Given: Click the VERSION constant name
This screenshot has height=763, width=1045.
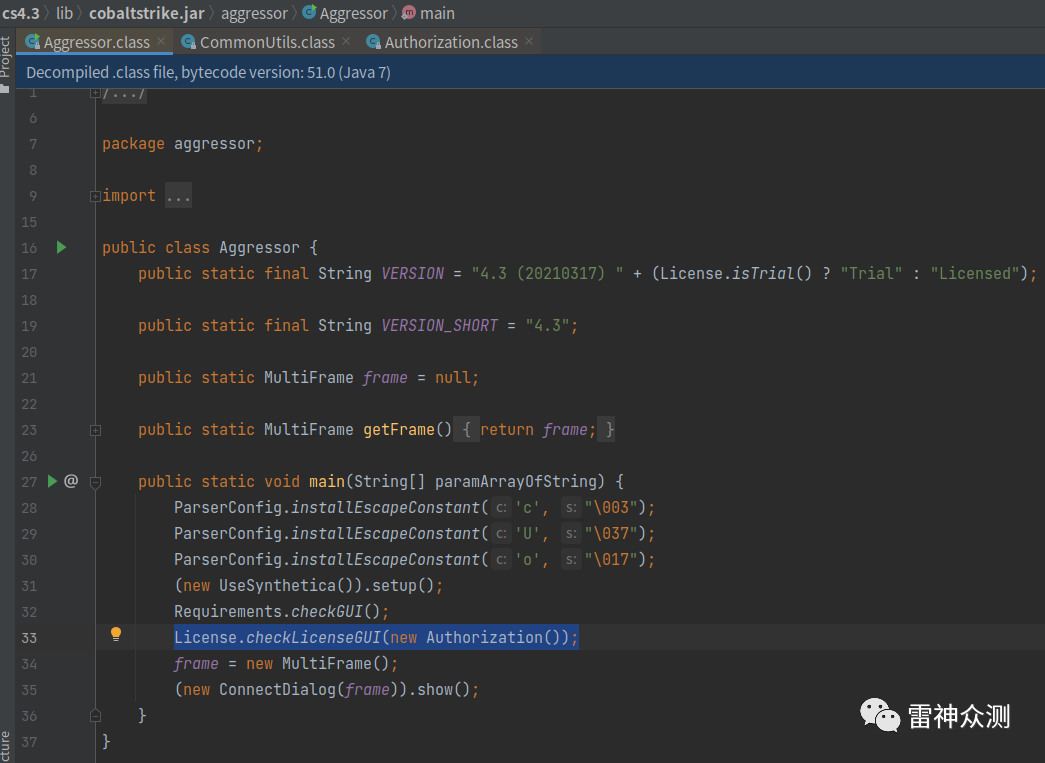Looking at the screenshot, I should pos(413,273).
